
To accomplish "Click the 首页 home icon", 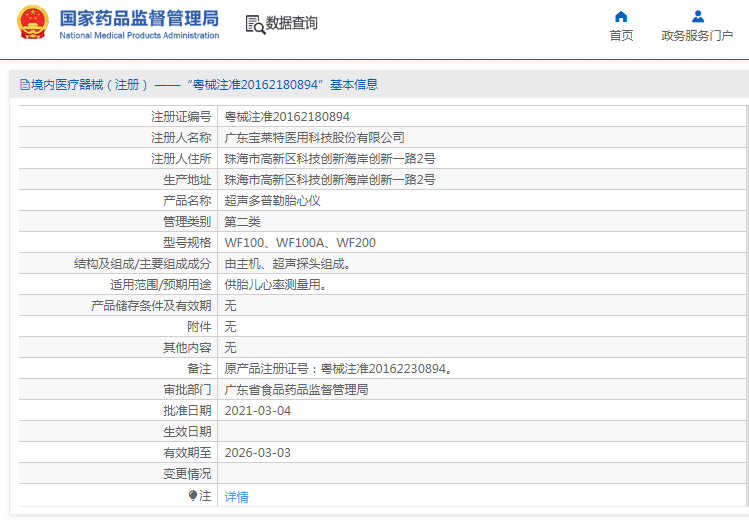I will 621,17.
